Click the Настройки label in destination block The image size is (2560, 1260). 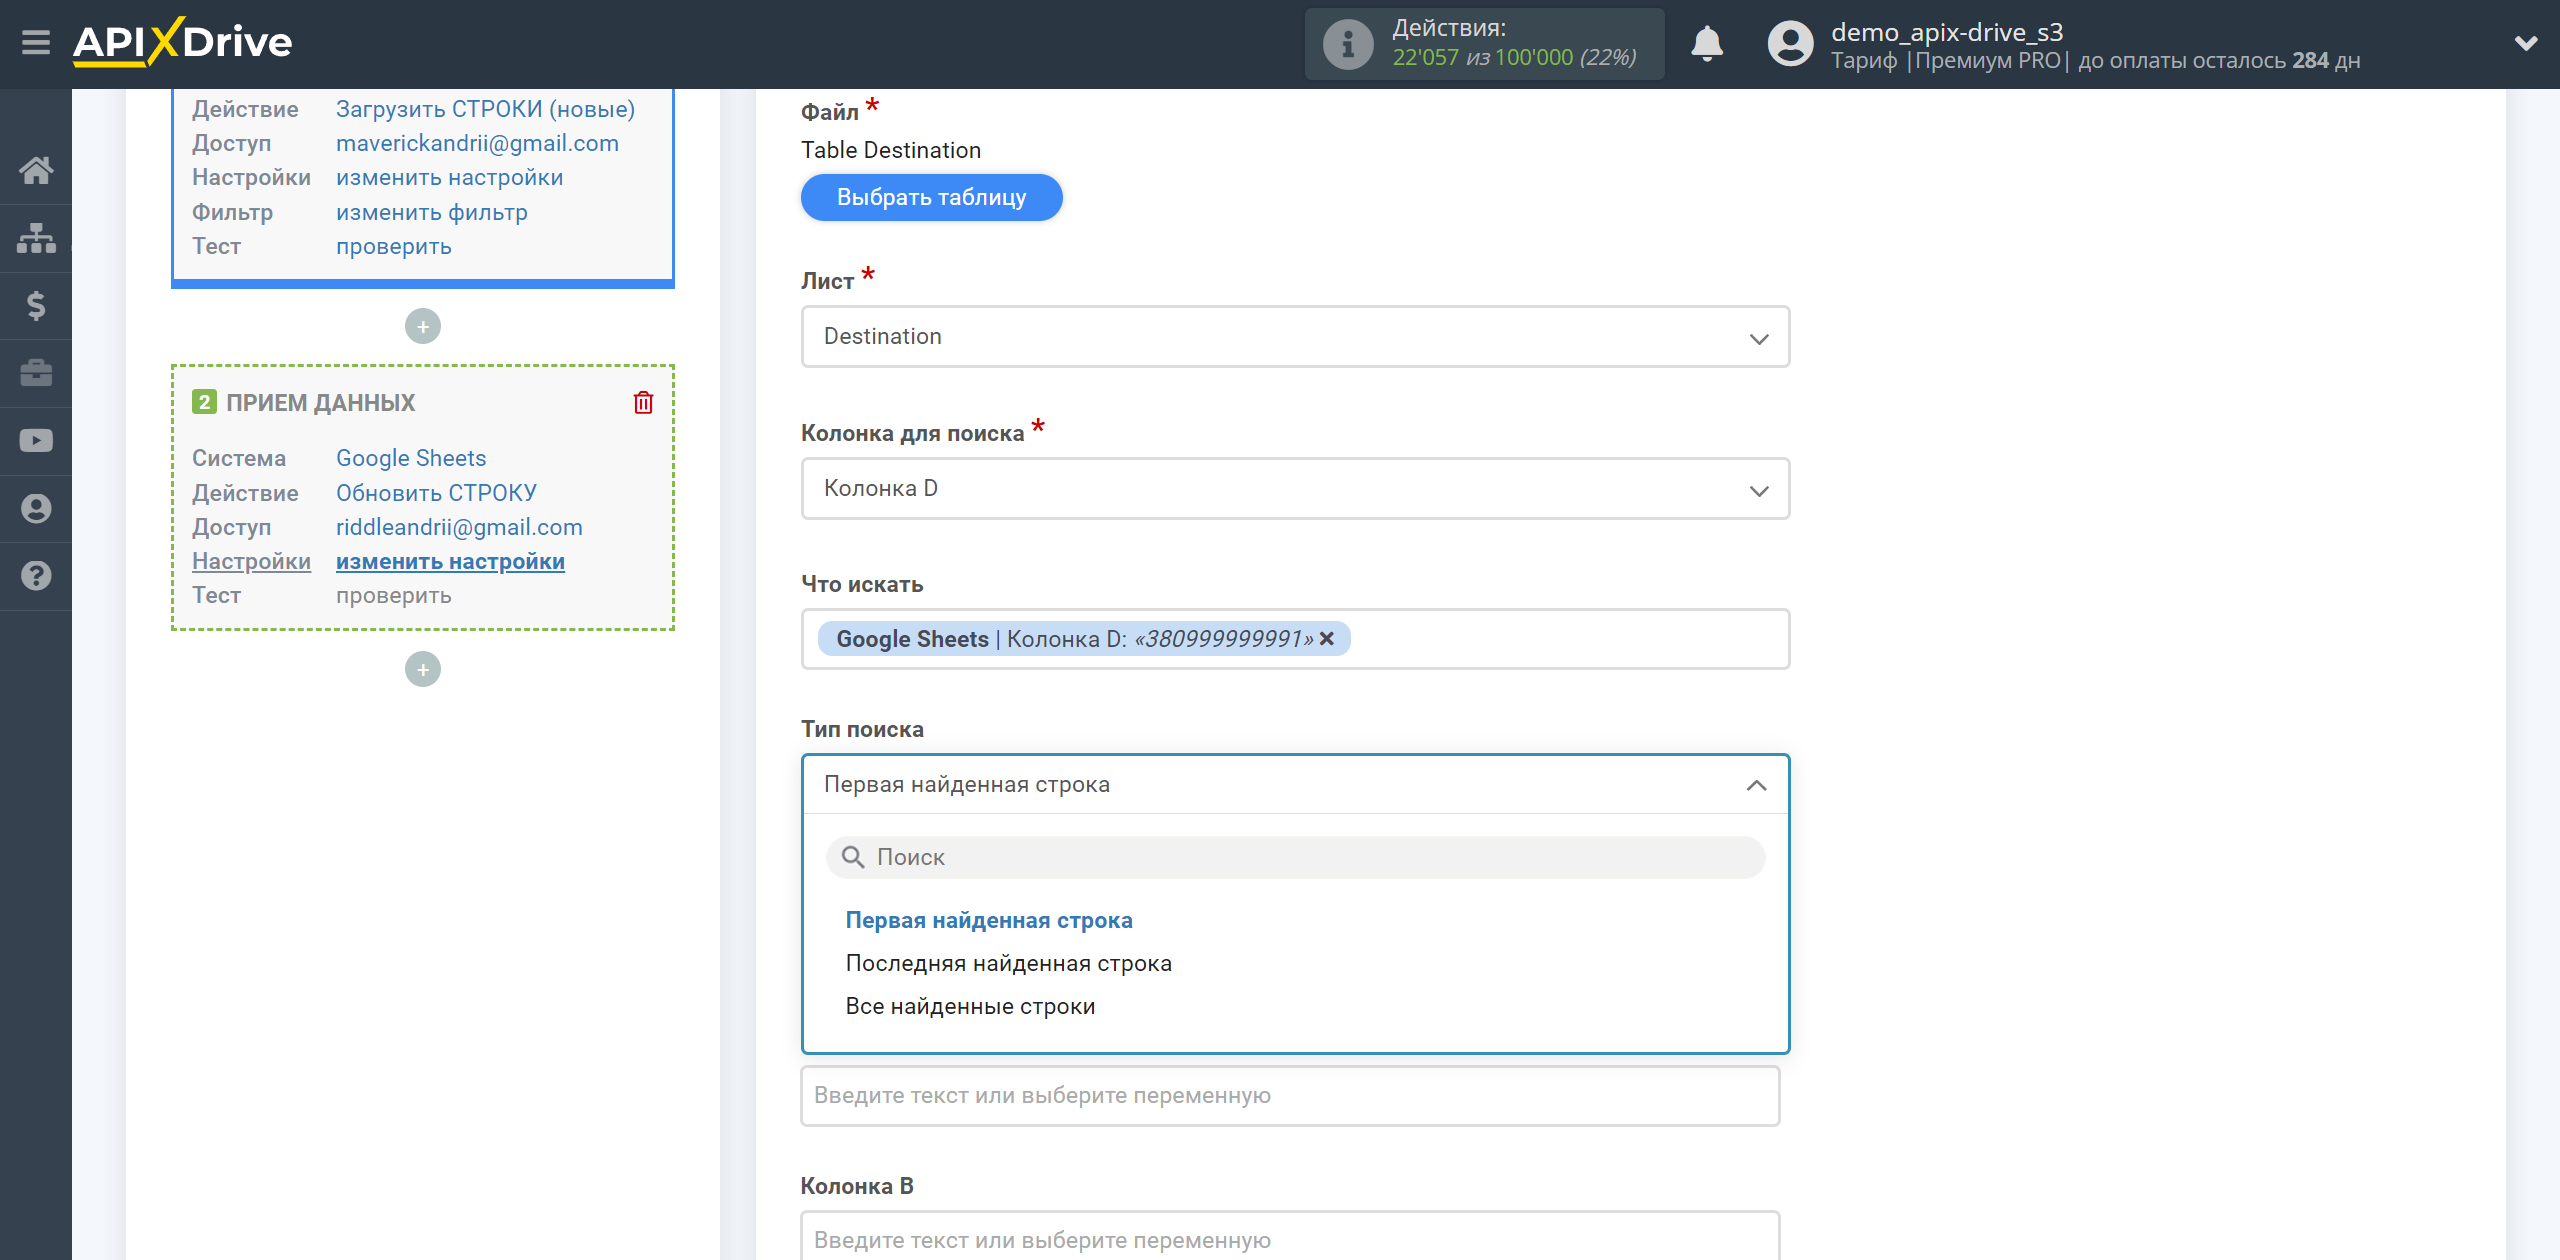(x=251, y=561)
